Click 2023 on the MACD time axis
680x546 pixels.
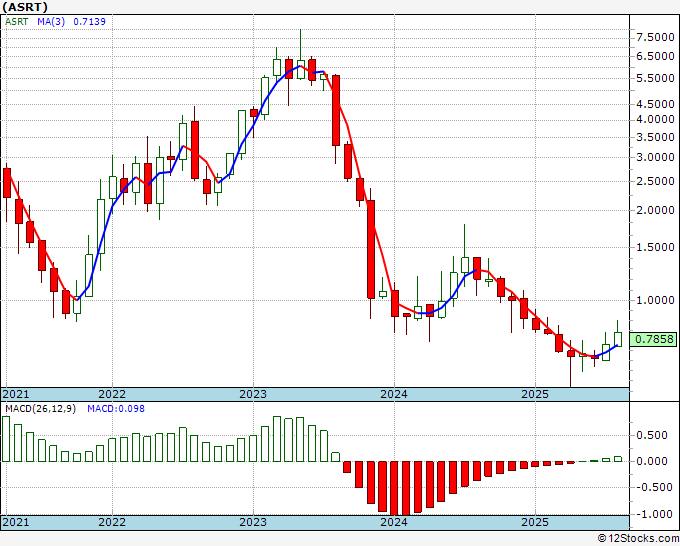point(253,522)
